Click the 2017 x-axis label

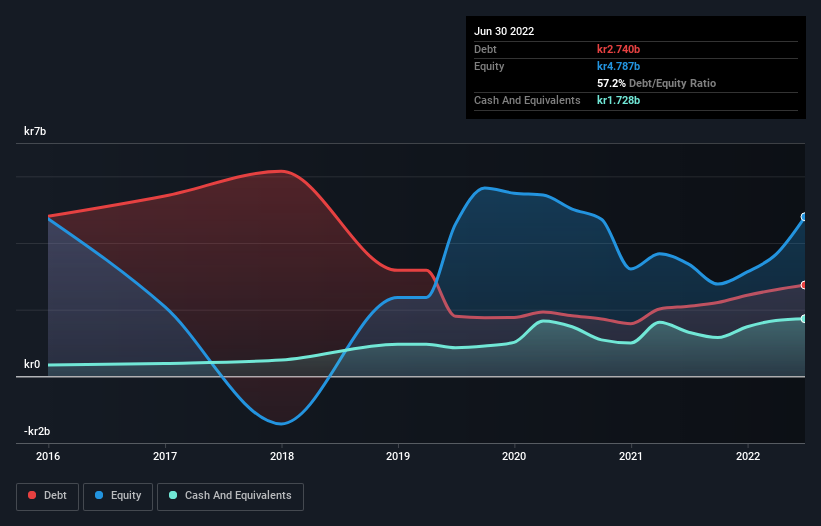pos(165,456)
